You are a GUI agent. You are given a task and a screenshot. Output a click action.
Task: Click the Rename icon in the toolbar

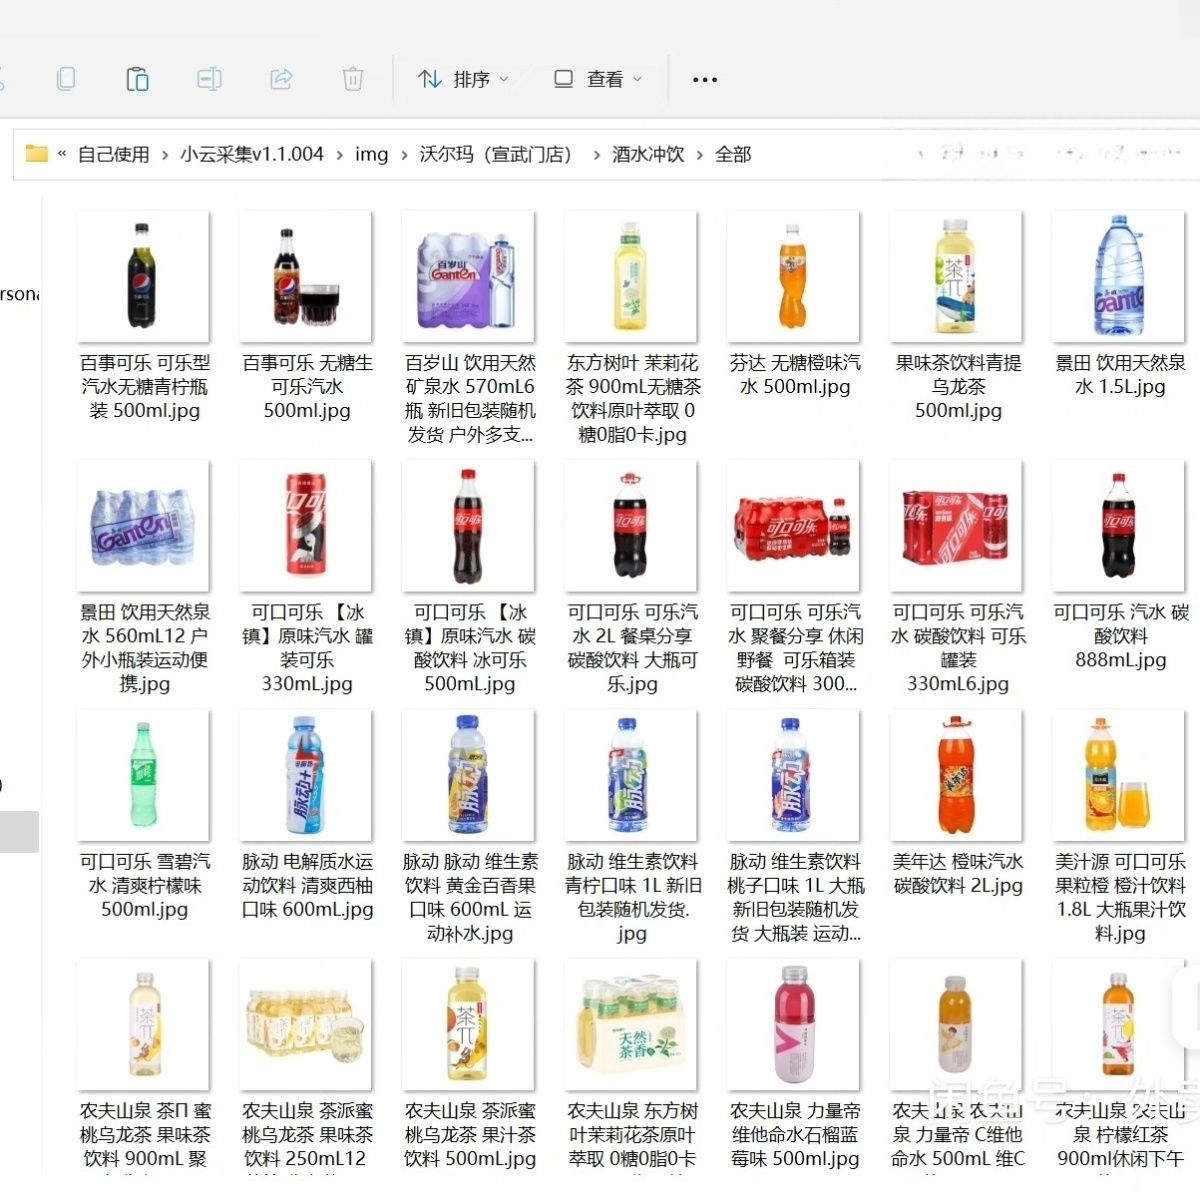(x=209, y=78)
